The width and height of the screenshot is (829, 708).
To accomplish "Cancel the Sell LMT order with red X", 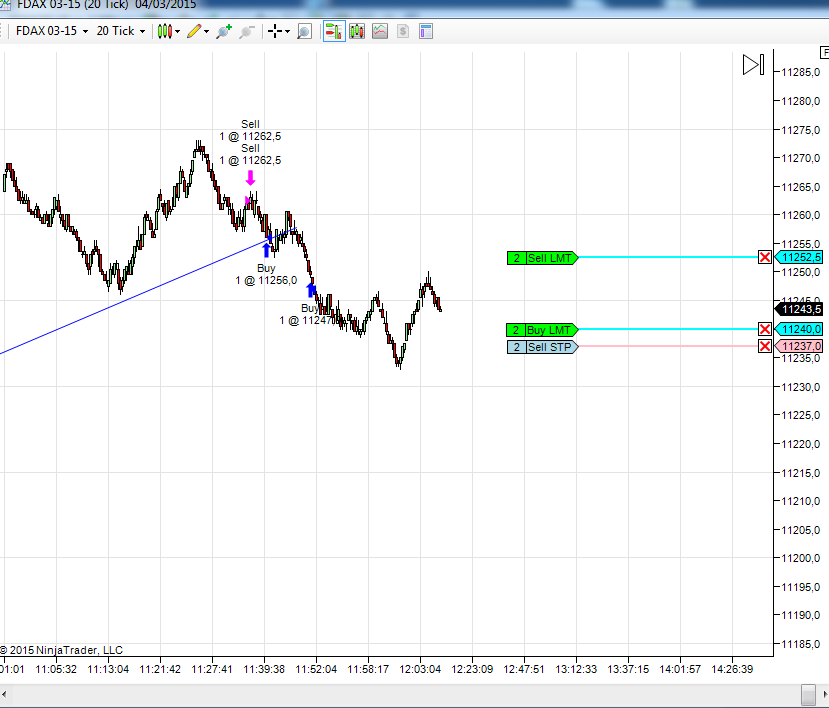I will pyautogui.click(x=764, y=258).
